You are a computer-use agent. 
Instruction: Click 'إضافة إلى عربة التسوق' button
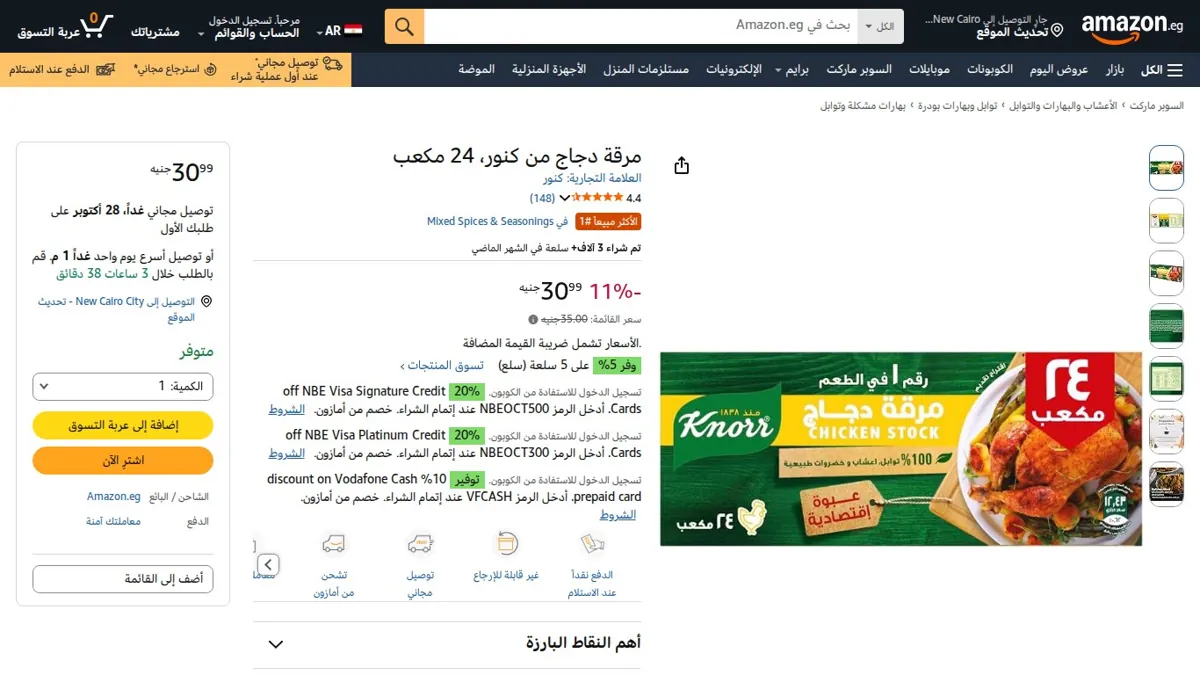pyautogui.click(x=123, y=425)
